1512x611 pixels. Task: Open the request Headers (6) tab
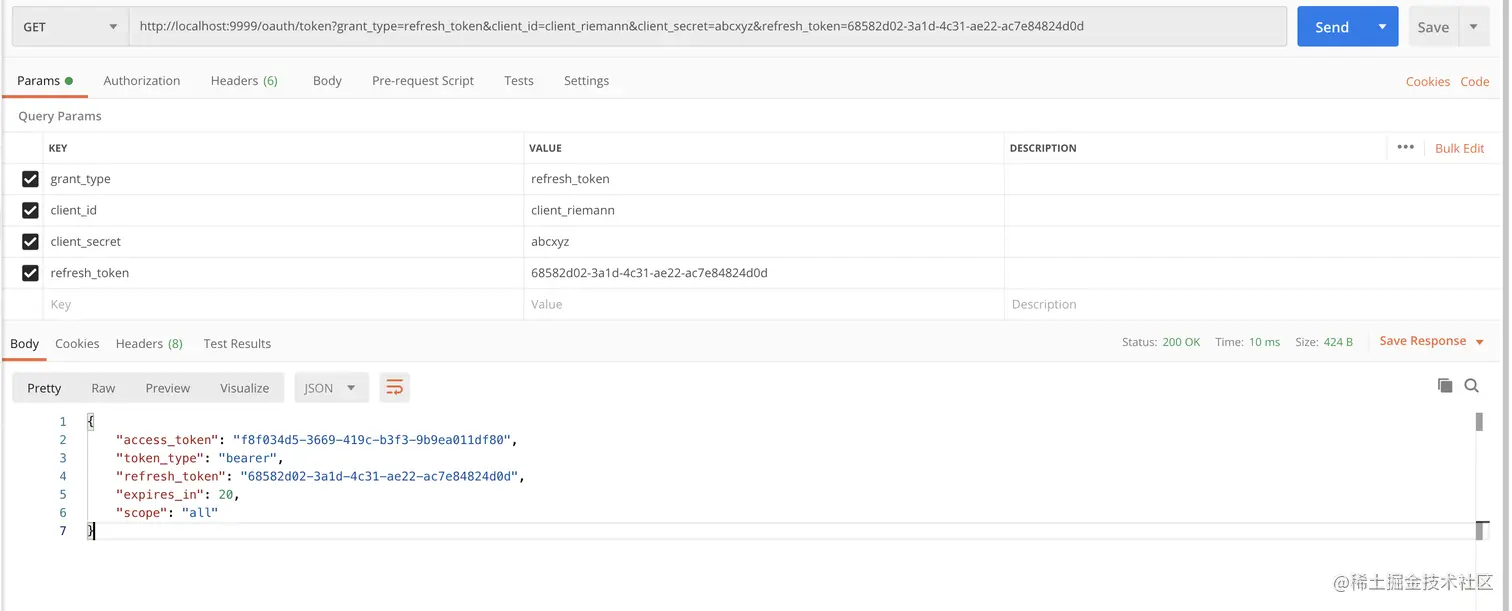click(244, 80)
